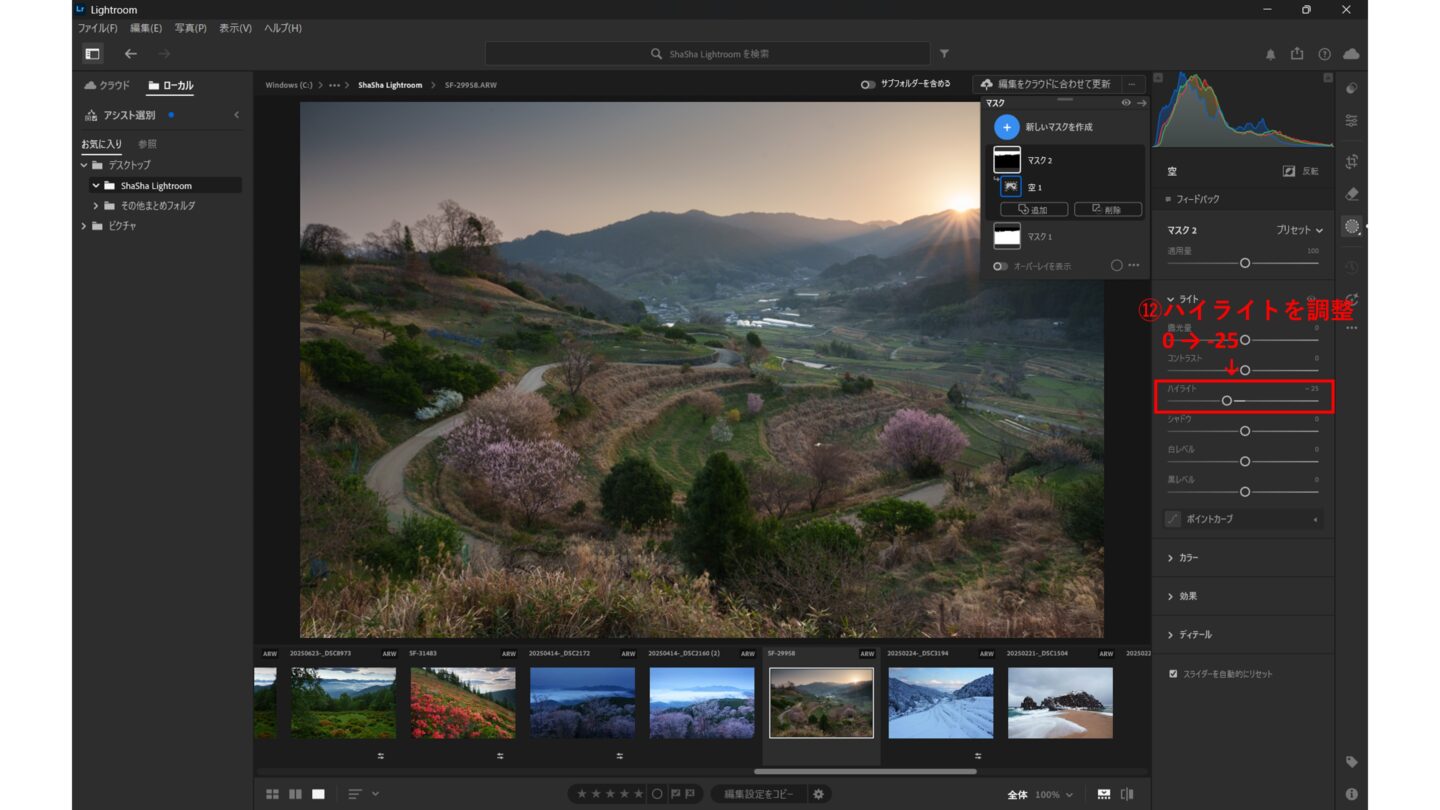Screen dimensions: 1440x810
Task: Toggle オーバーレイを表示 switch
Action: (x=1000, y=266)
